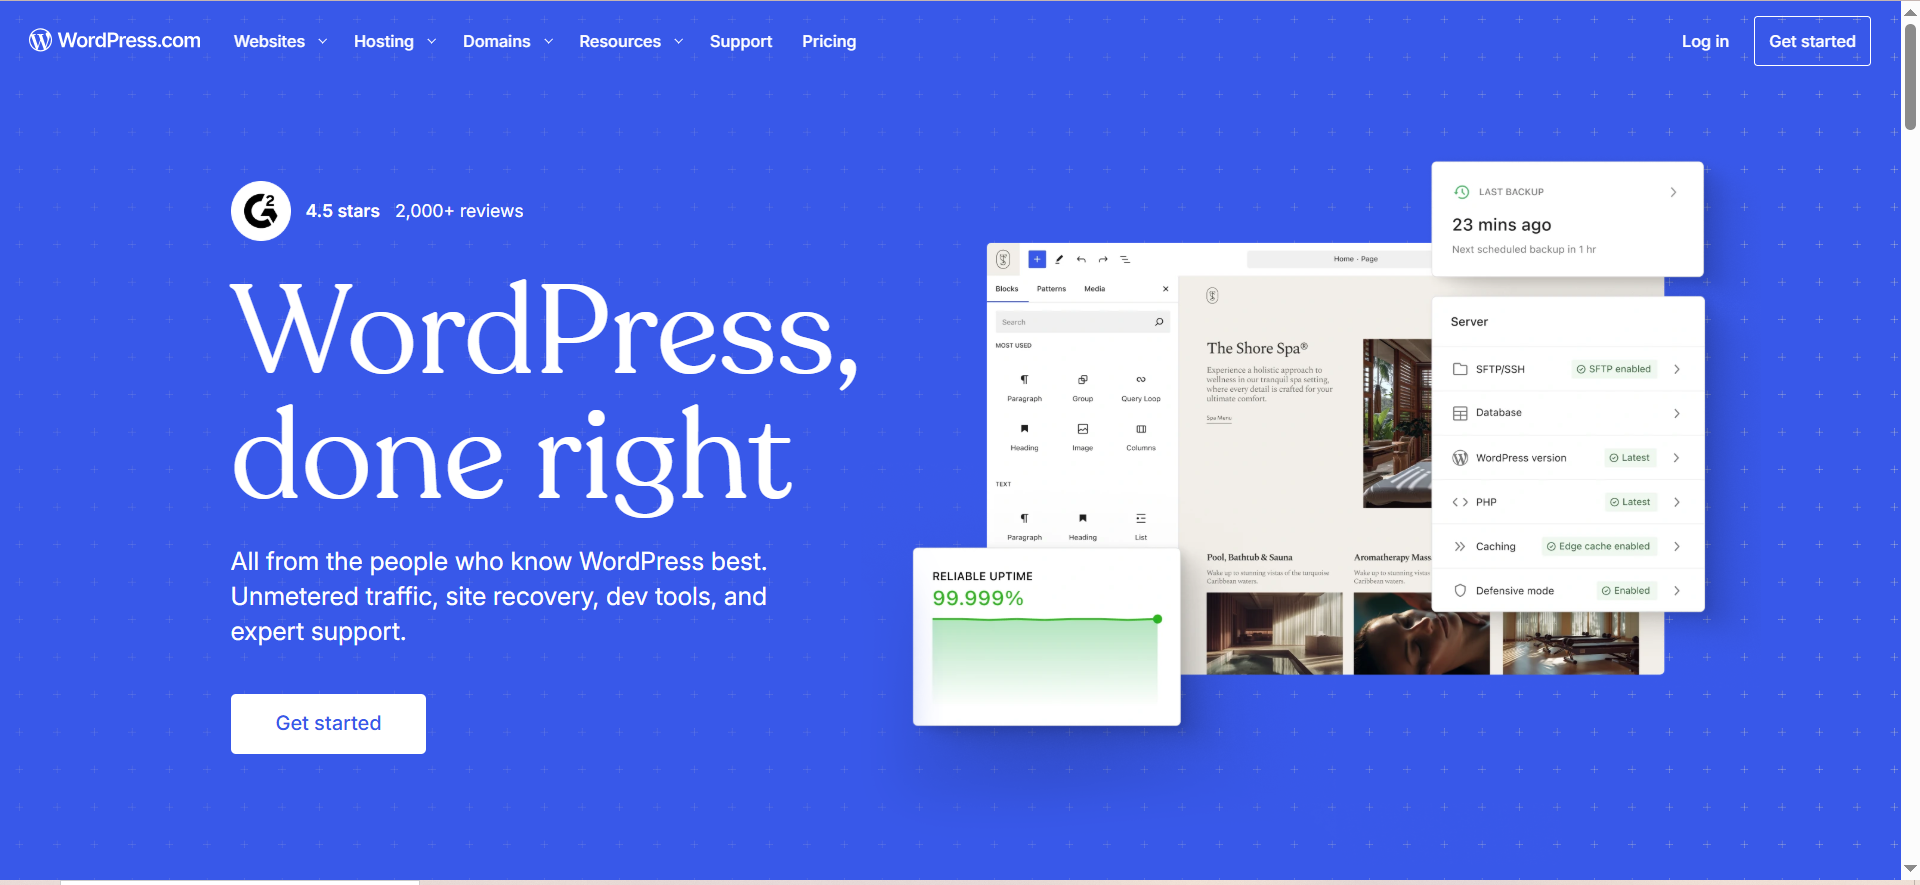Click the Database table icon in Server card
The height and width of the screenshot is (885, 1920).
click(x=1460, y=413)
